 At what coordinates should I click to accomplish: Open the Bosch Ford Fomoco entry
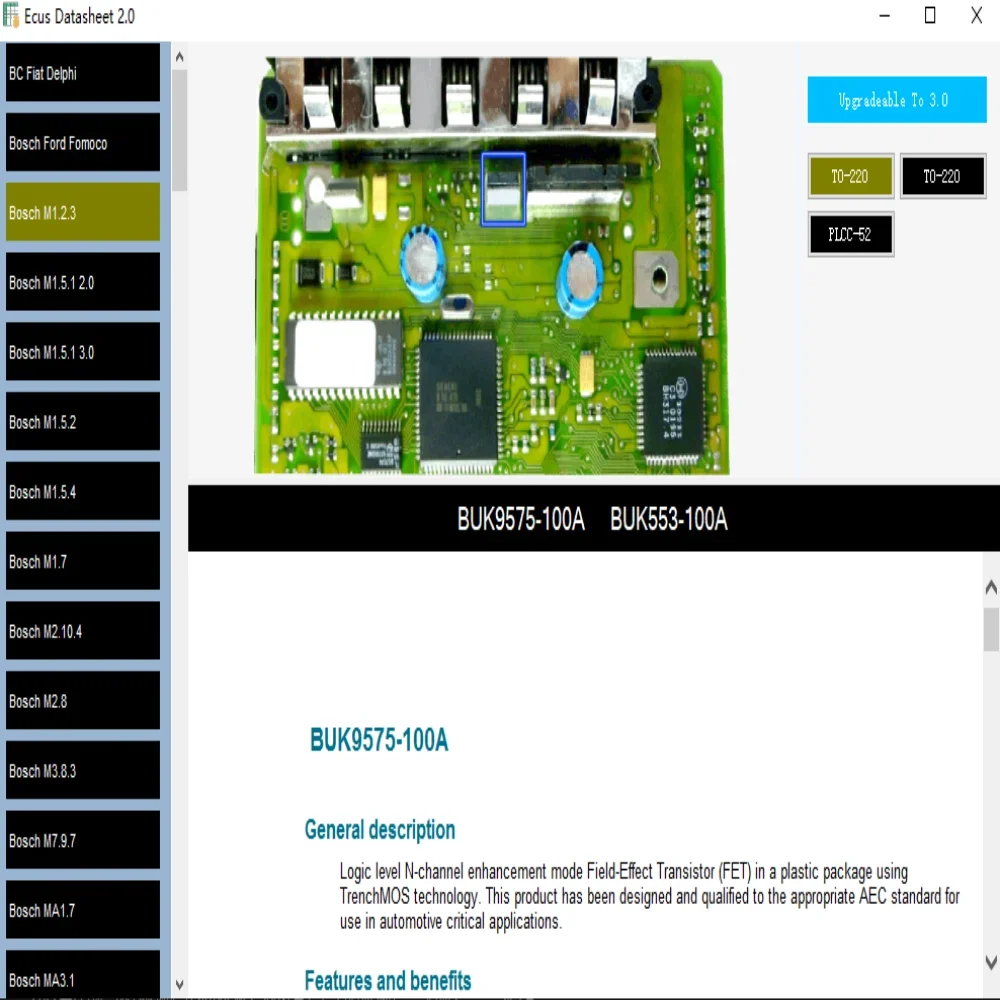tap(83, 143)
